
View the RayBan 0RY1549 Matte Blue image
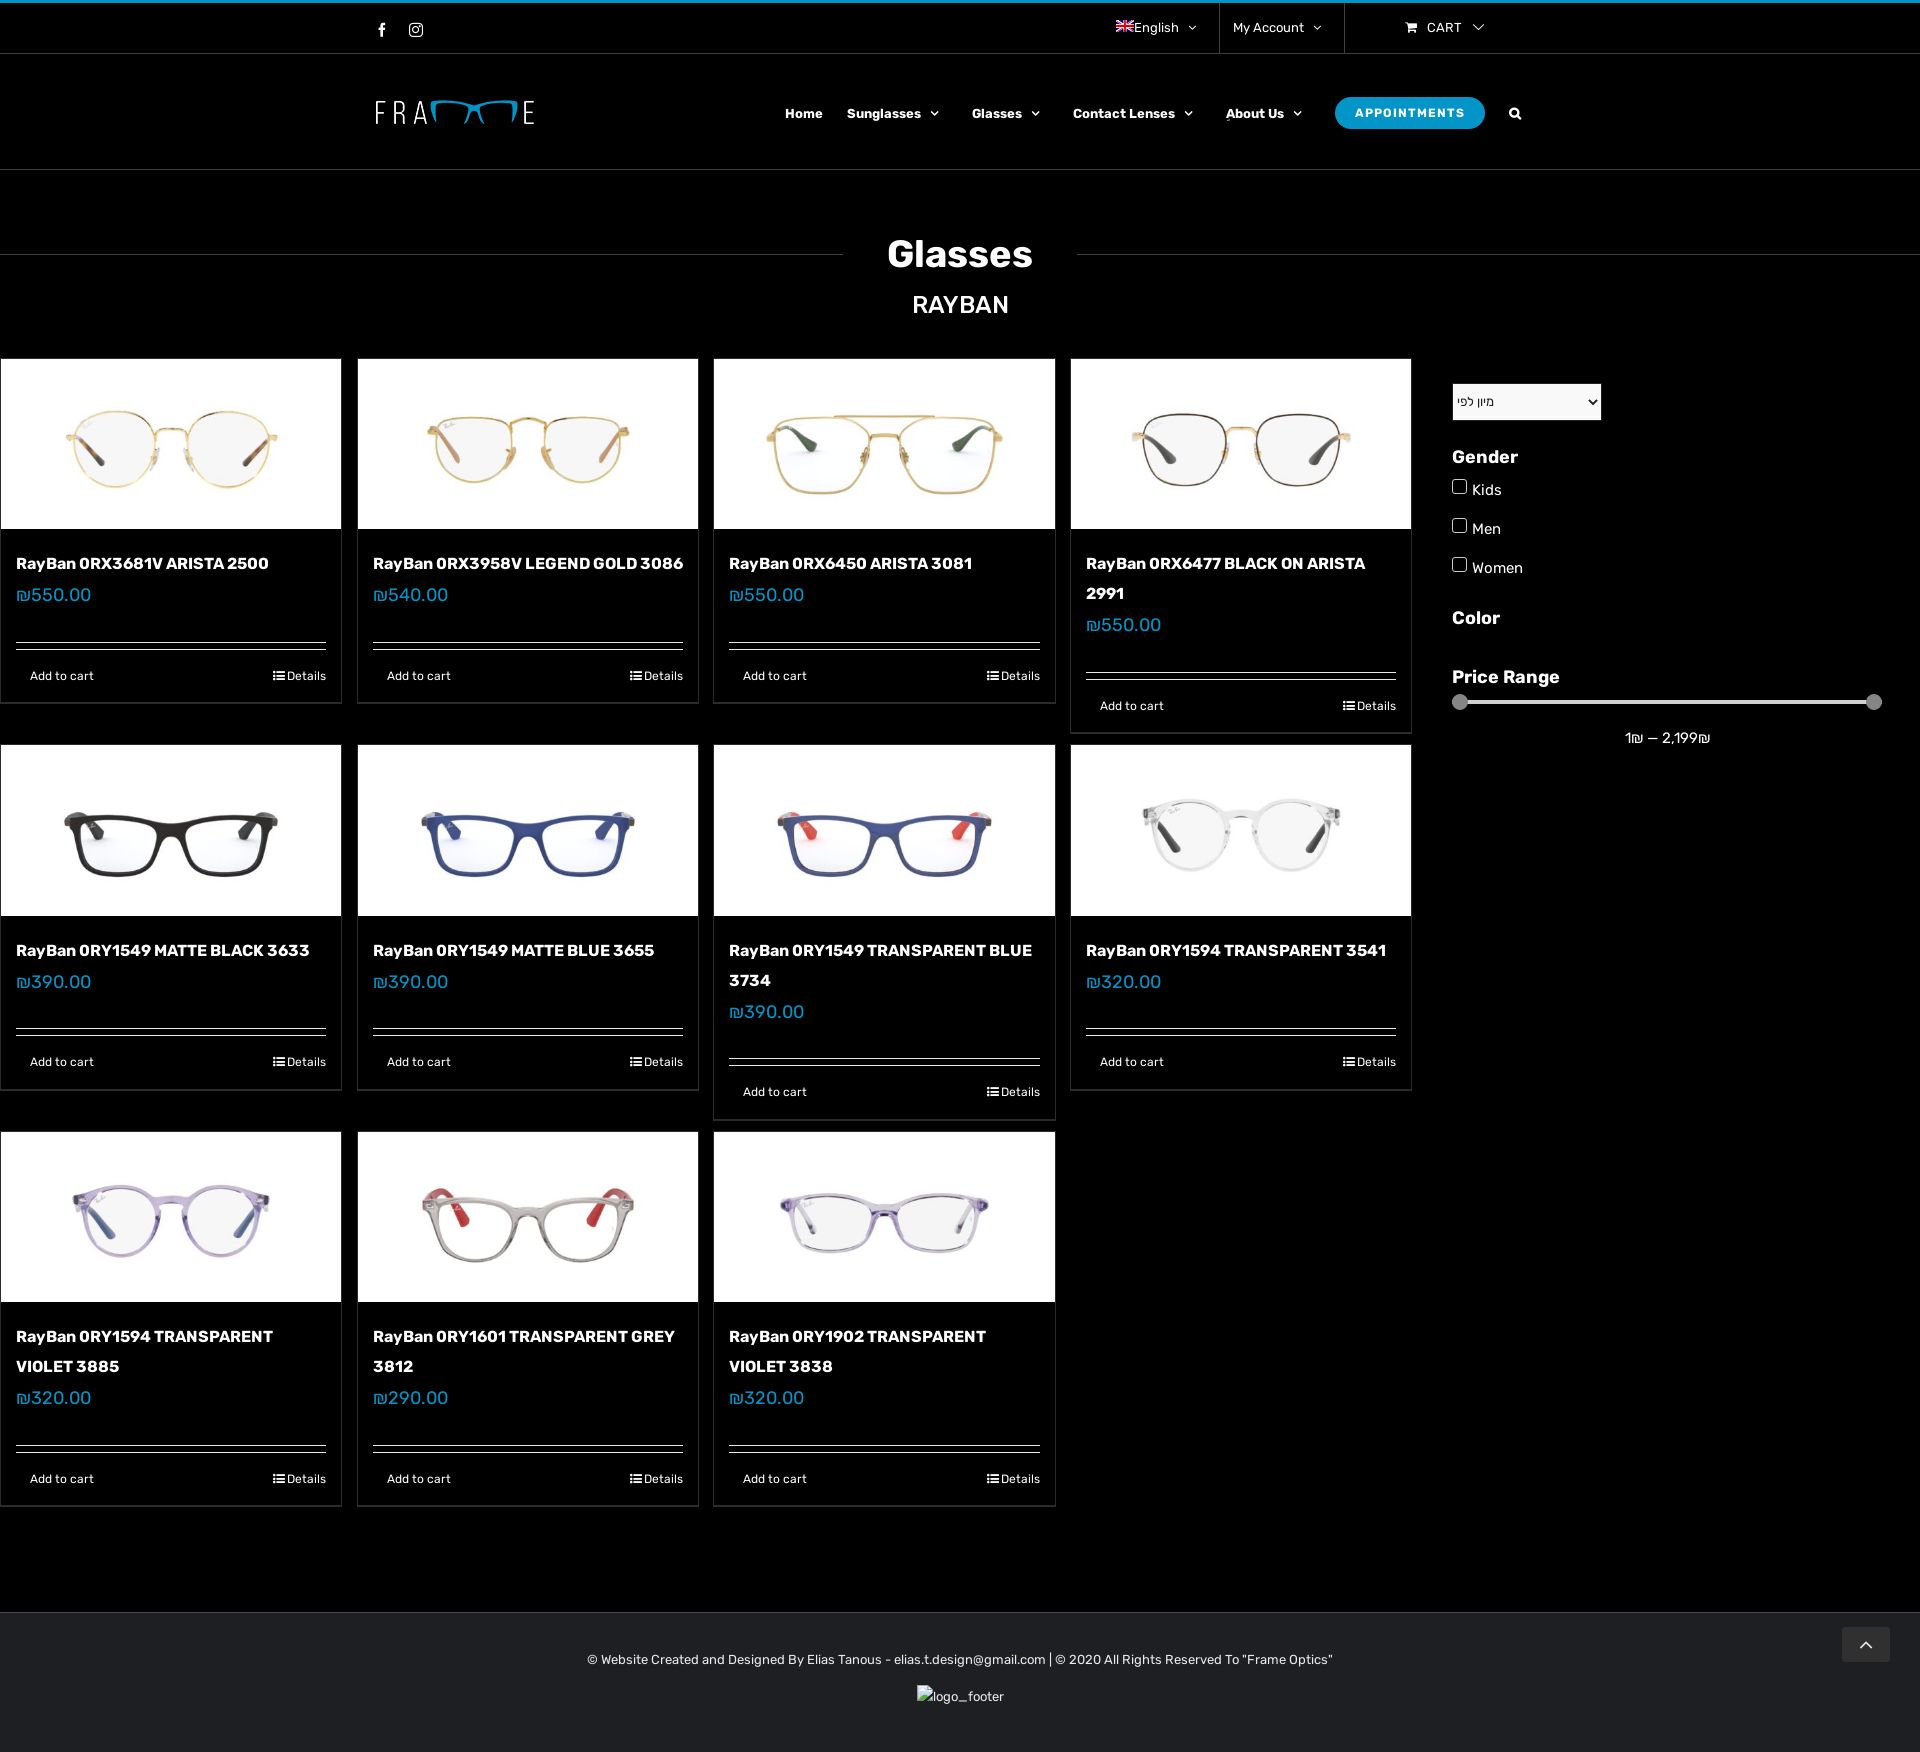(528, 830)
